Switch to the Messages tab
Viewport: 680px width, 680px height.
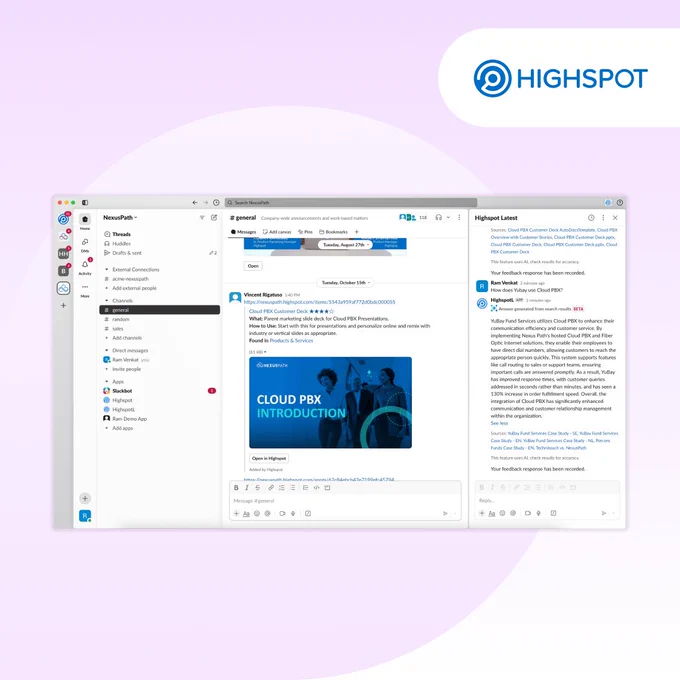[x=244, y=232]
